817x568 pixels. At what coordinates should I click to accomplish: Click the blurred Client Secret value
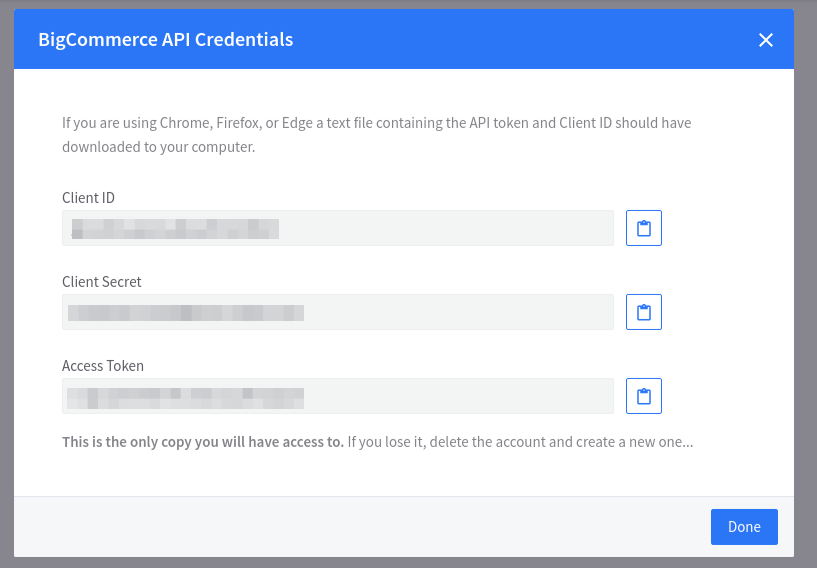(185, 312)
